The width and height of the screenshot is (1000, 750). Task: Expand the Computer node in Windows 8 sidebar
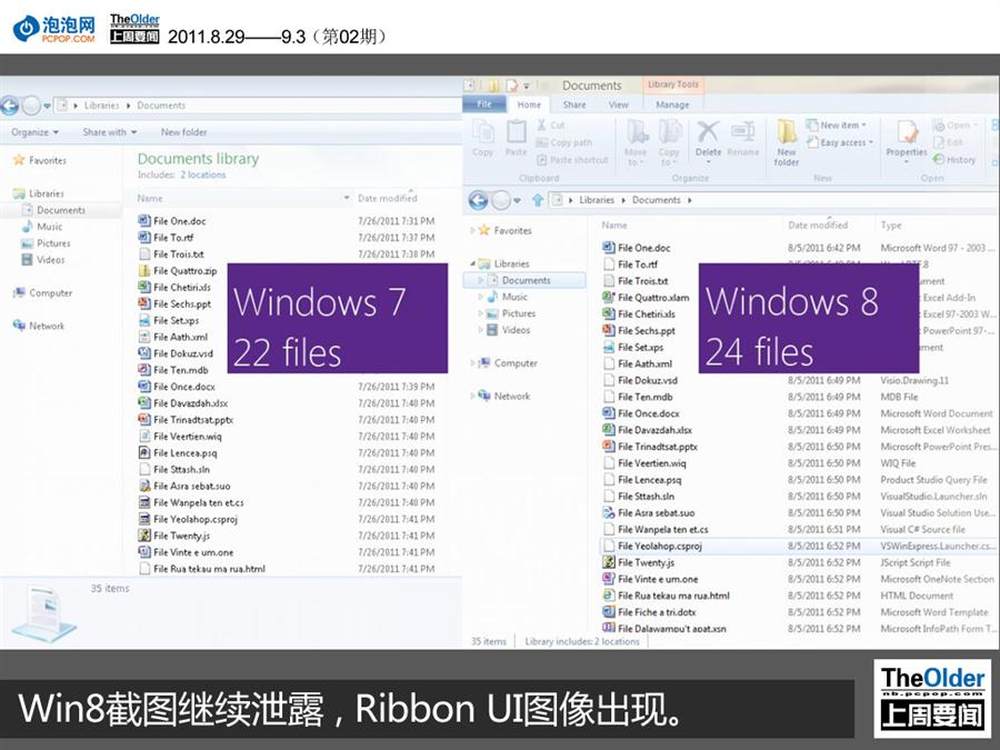click(473, 363)
